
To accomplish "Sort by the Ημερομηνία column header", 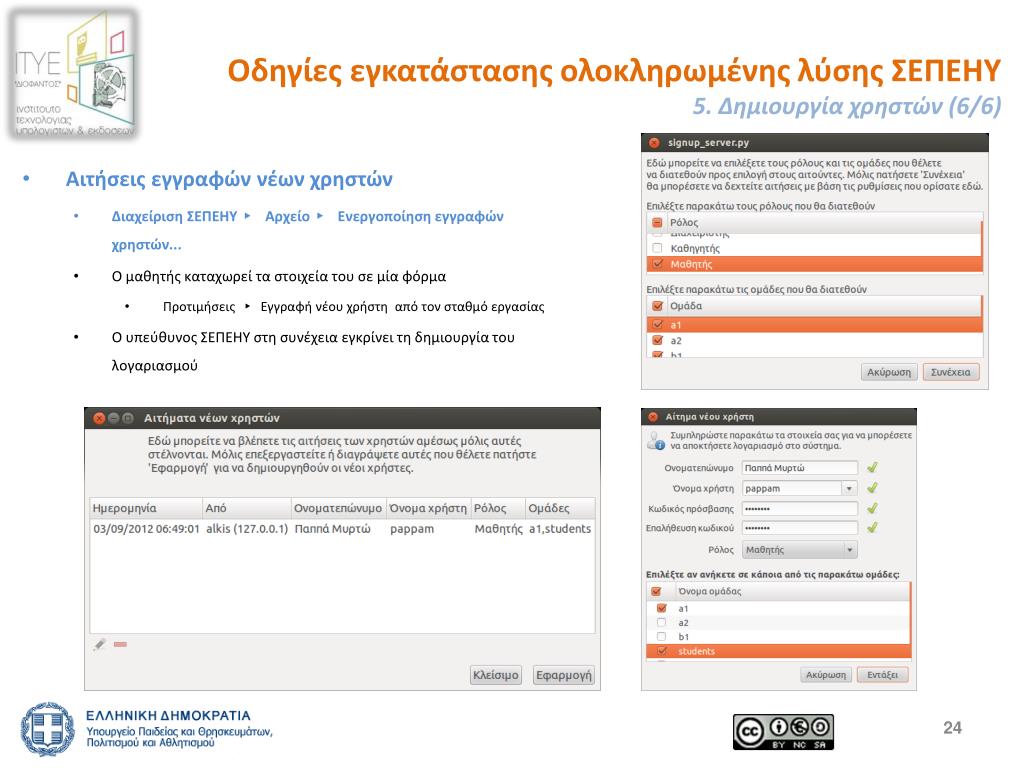I will 146,508.
